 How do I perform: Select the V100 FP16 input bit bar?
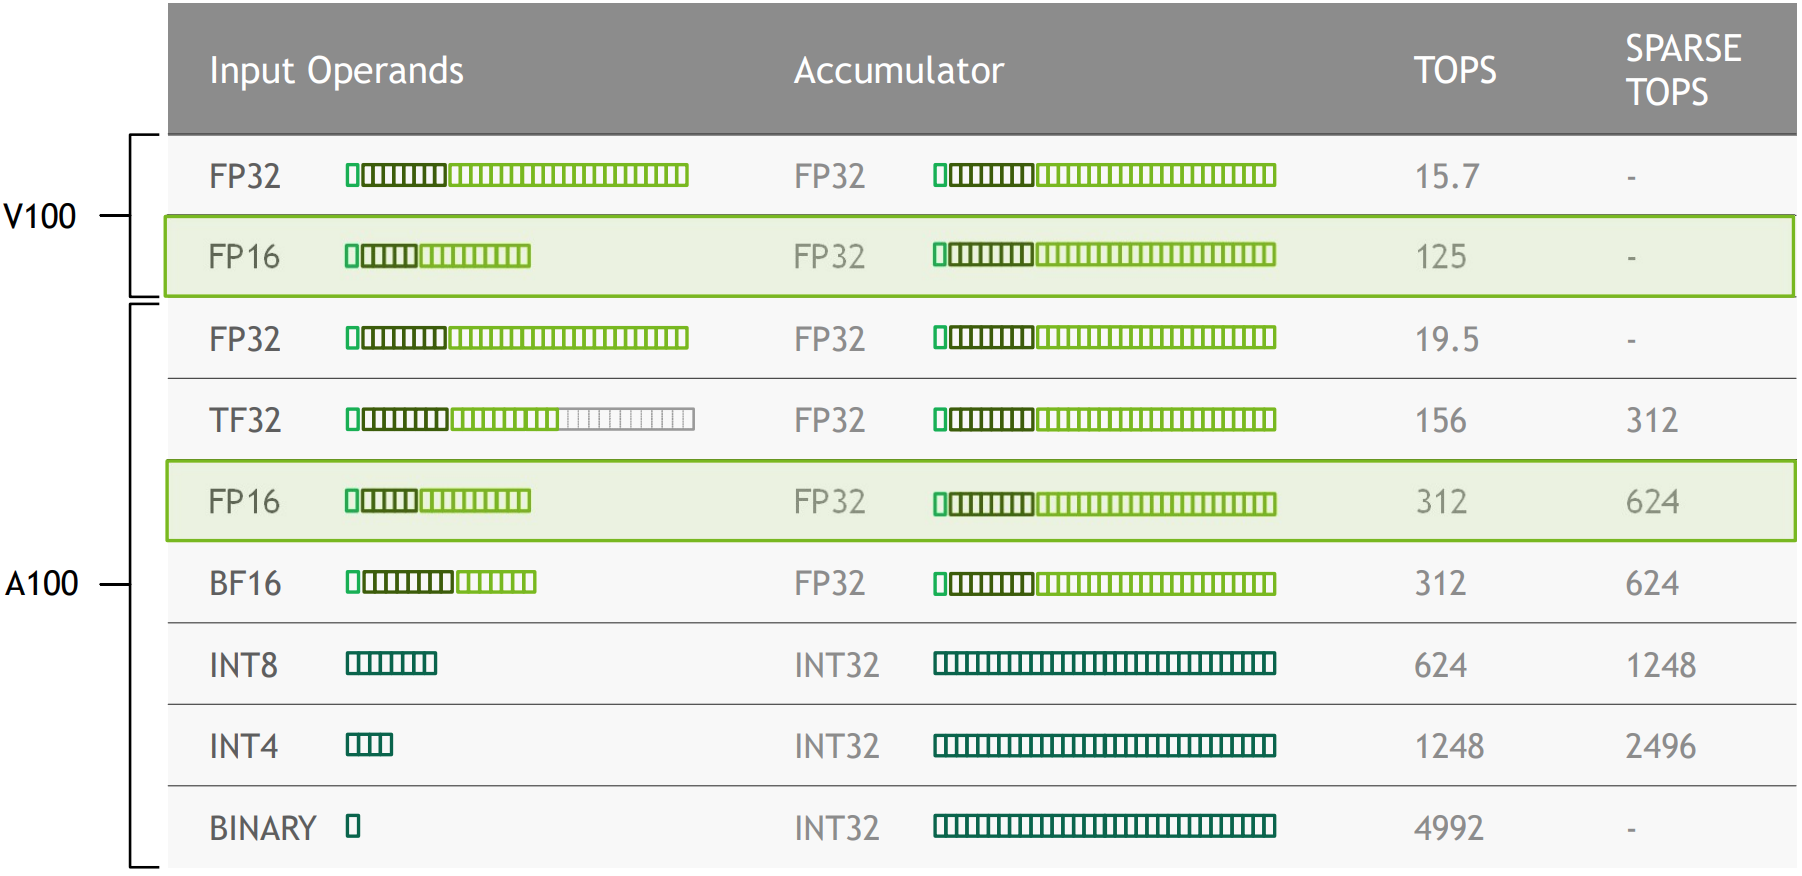(437, 256)
